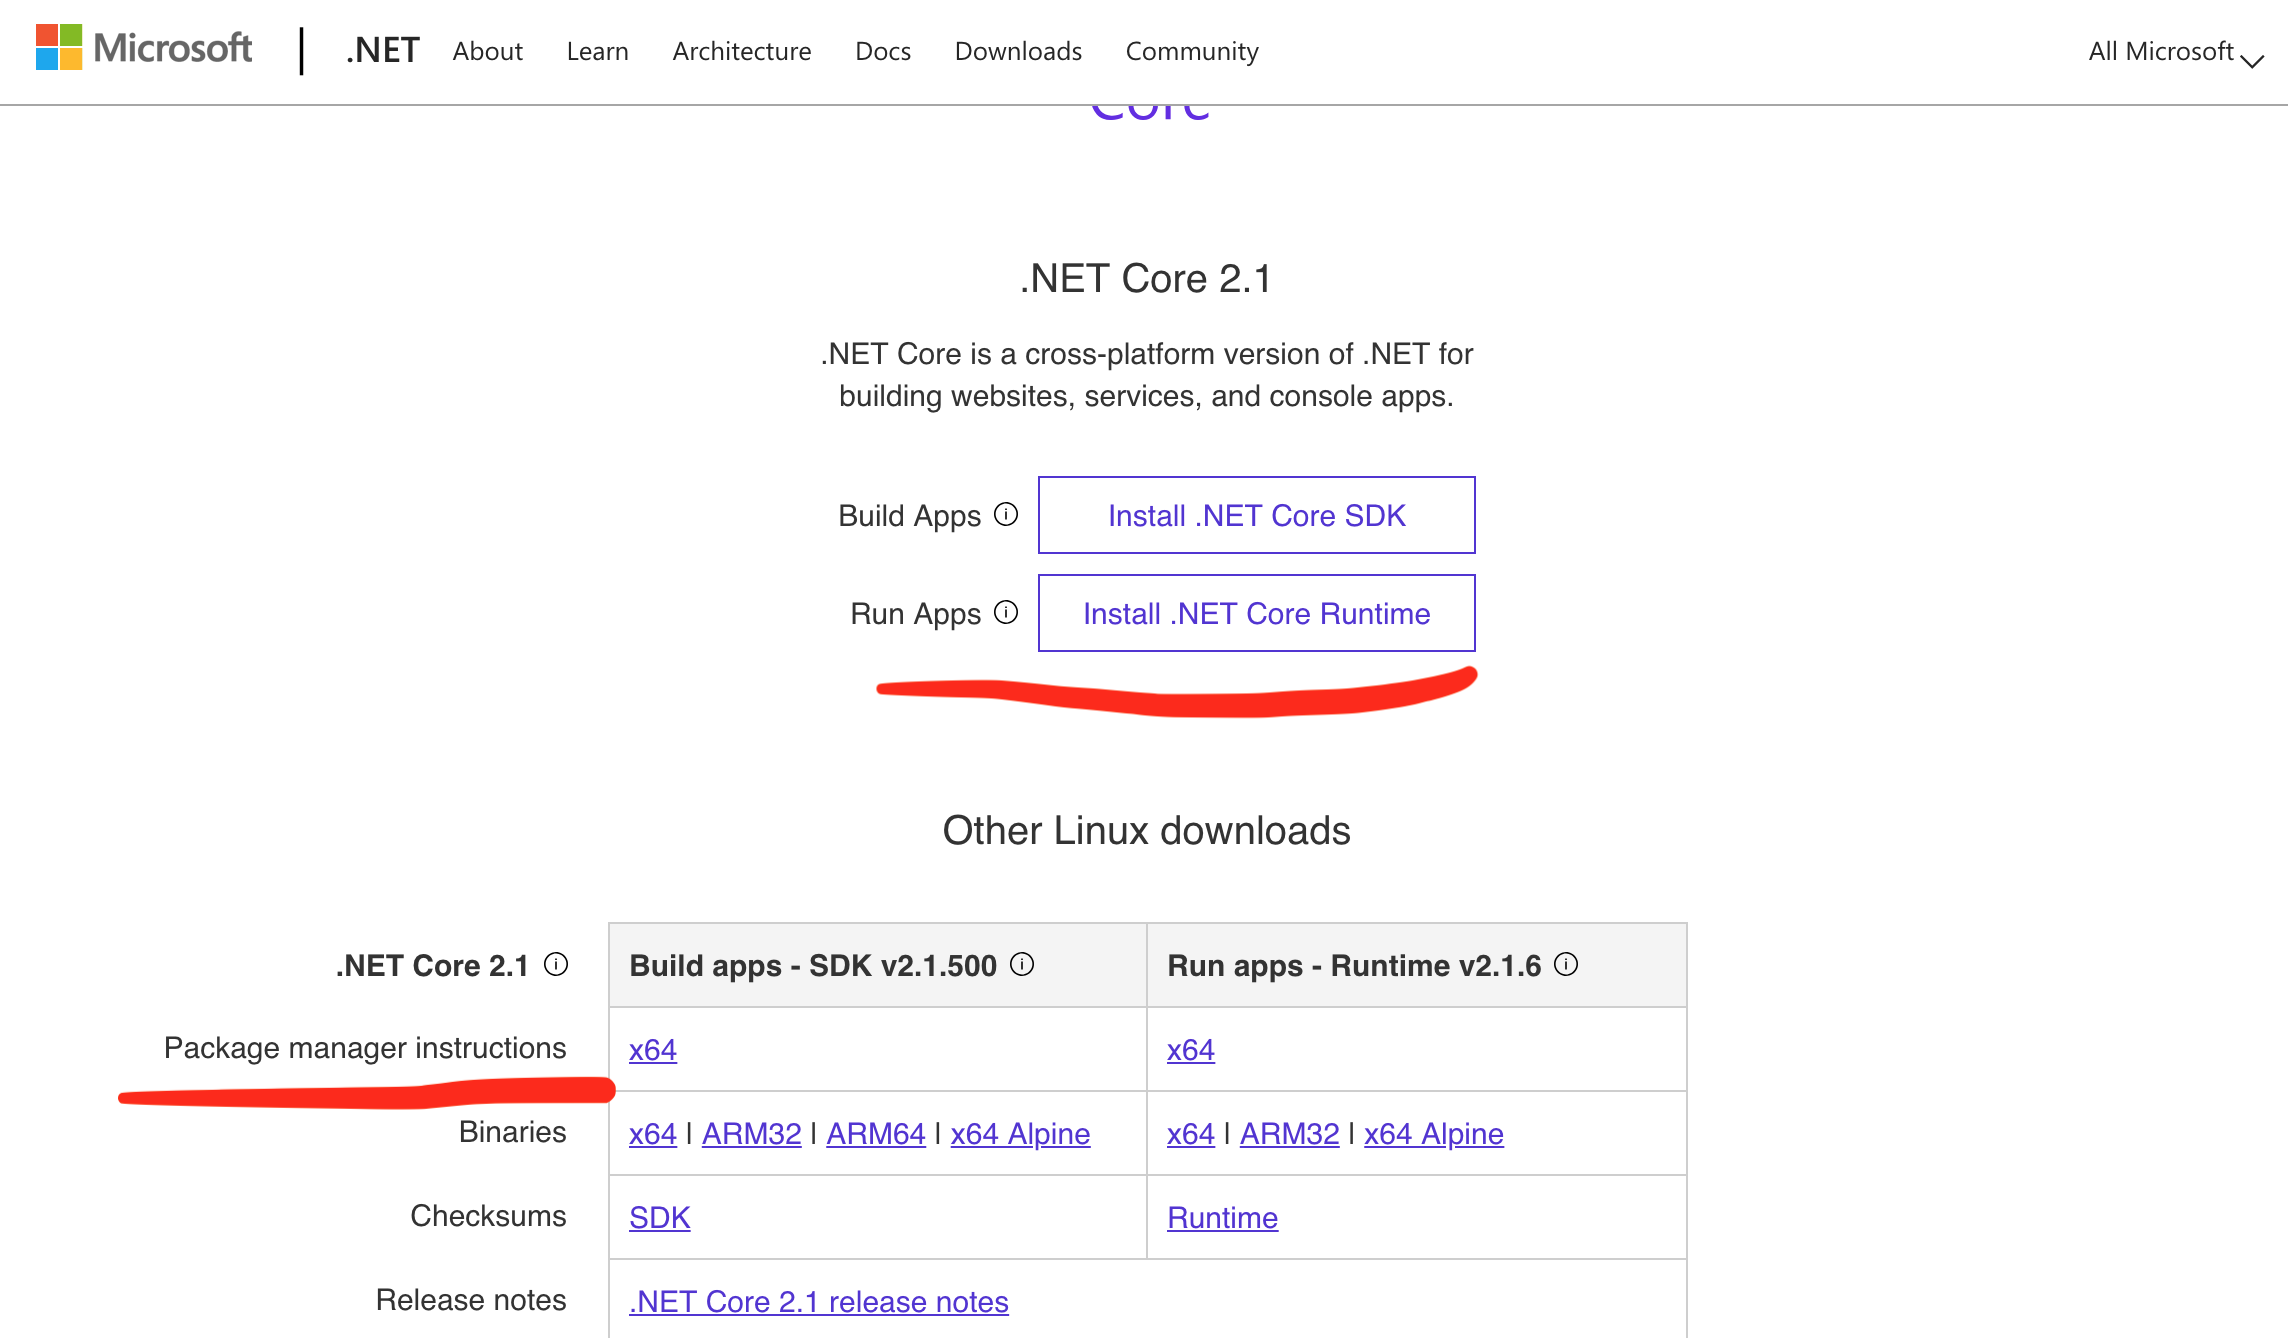This screenshot has height=1338, width=2288.
Task: Click the Microsoft logo
Action: (144, 48)
